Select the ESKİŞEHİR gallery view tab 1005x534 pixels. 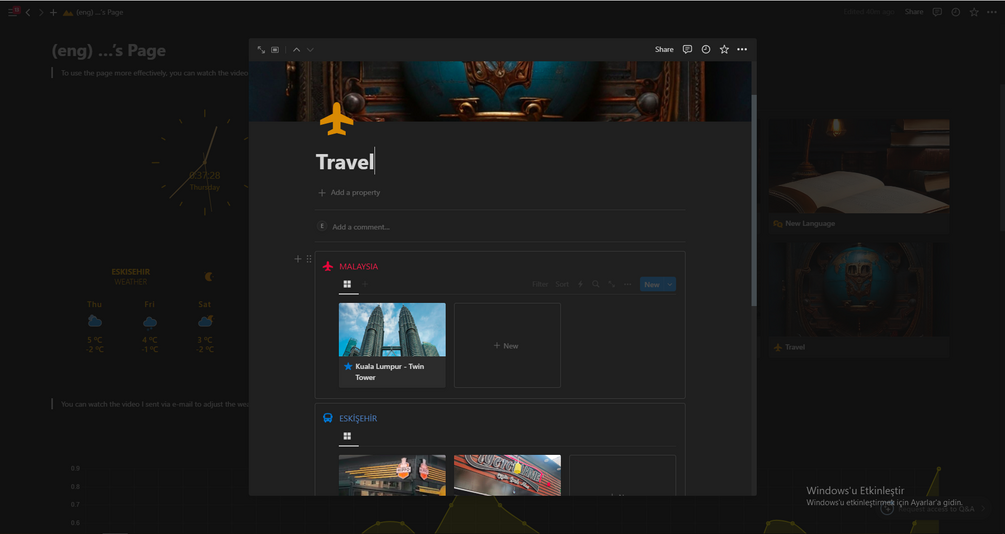coord(347,436)
